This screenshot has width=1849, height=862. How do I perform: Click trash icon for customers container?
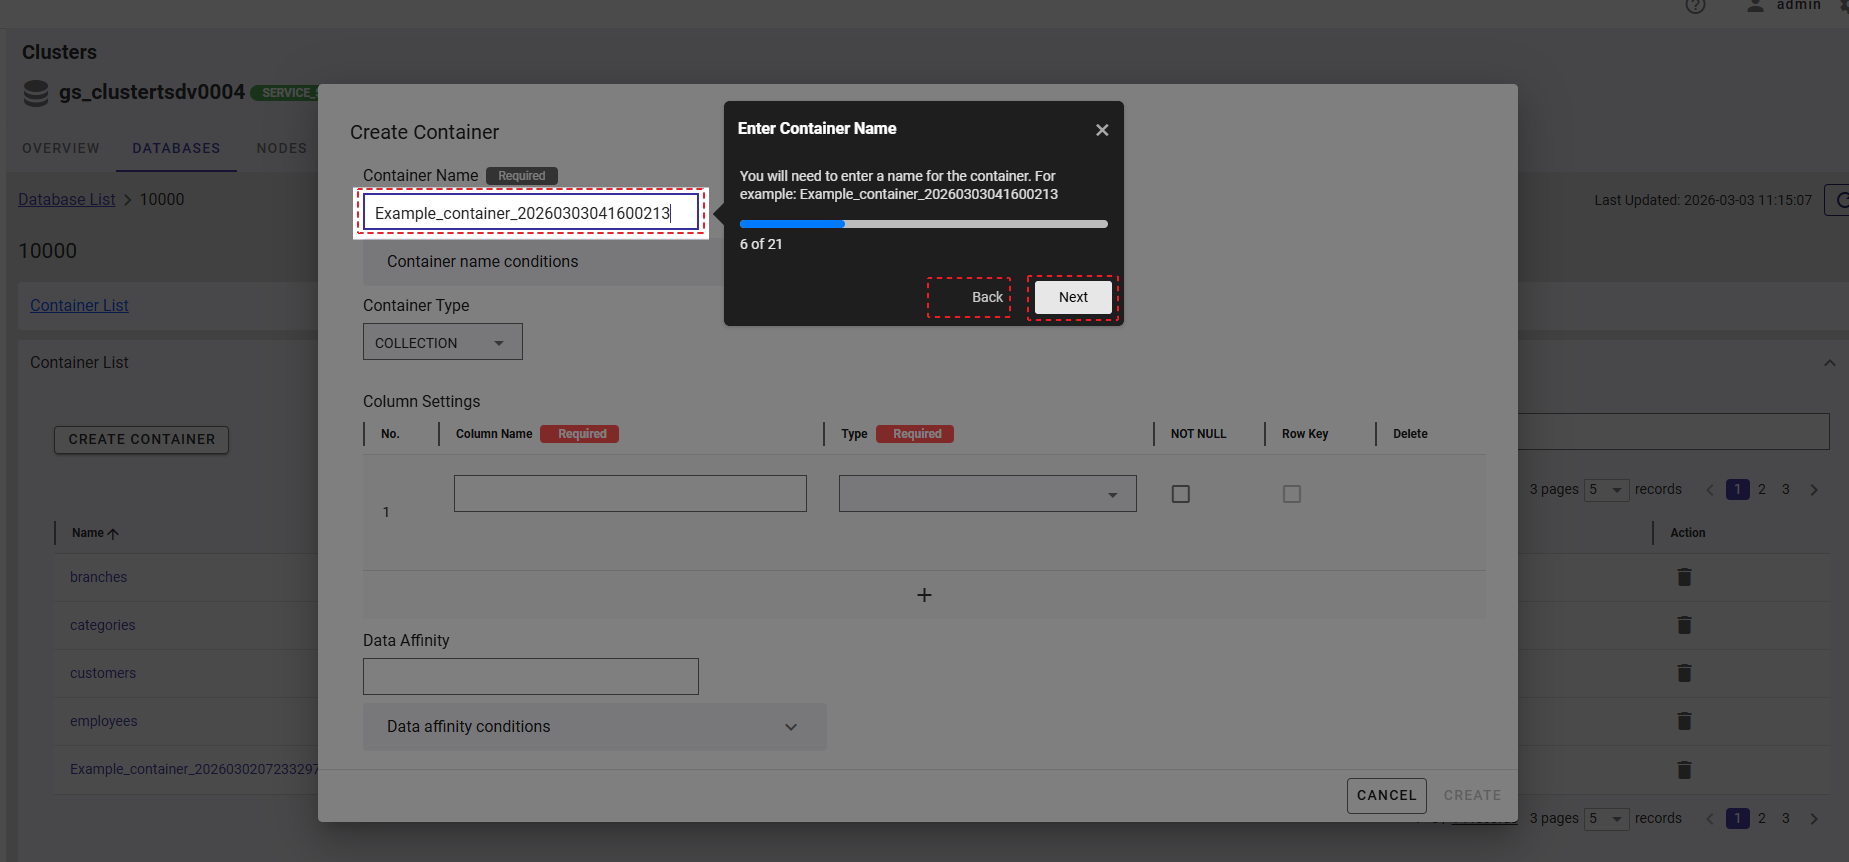(1684, 673)
